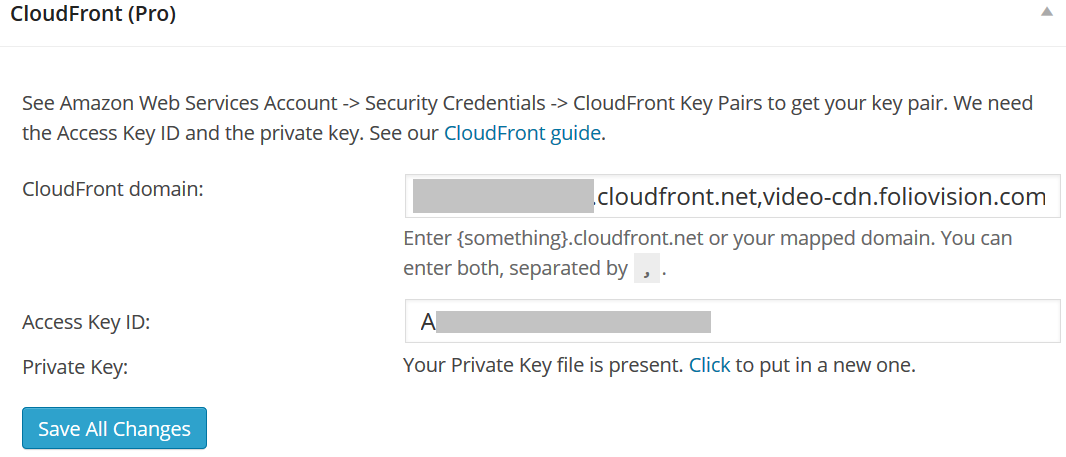
Task: Select the Private Key label
Action: 75,367
